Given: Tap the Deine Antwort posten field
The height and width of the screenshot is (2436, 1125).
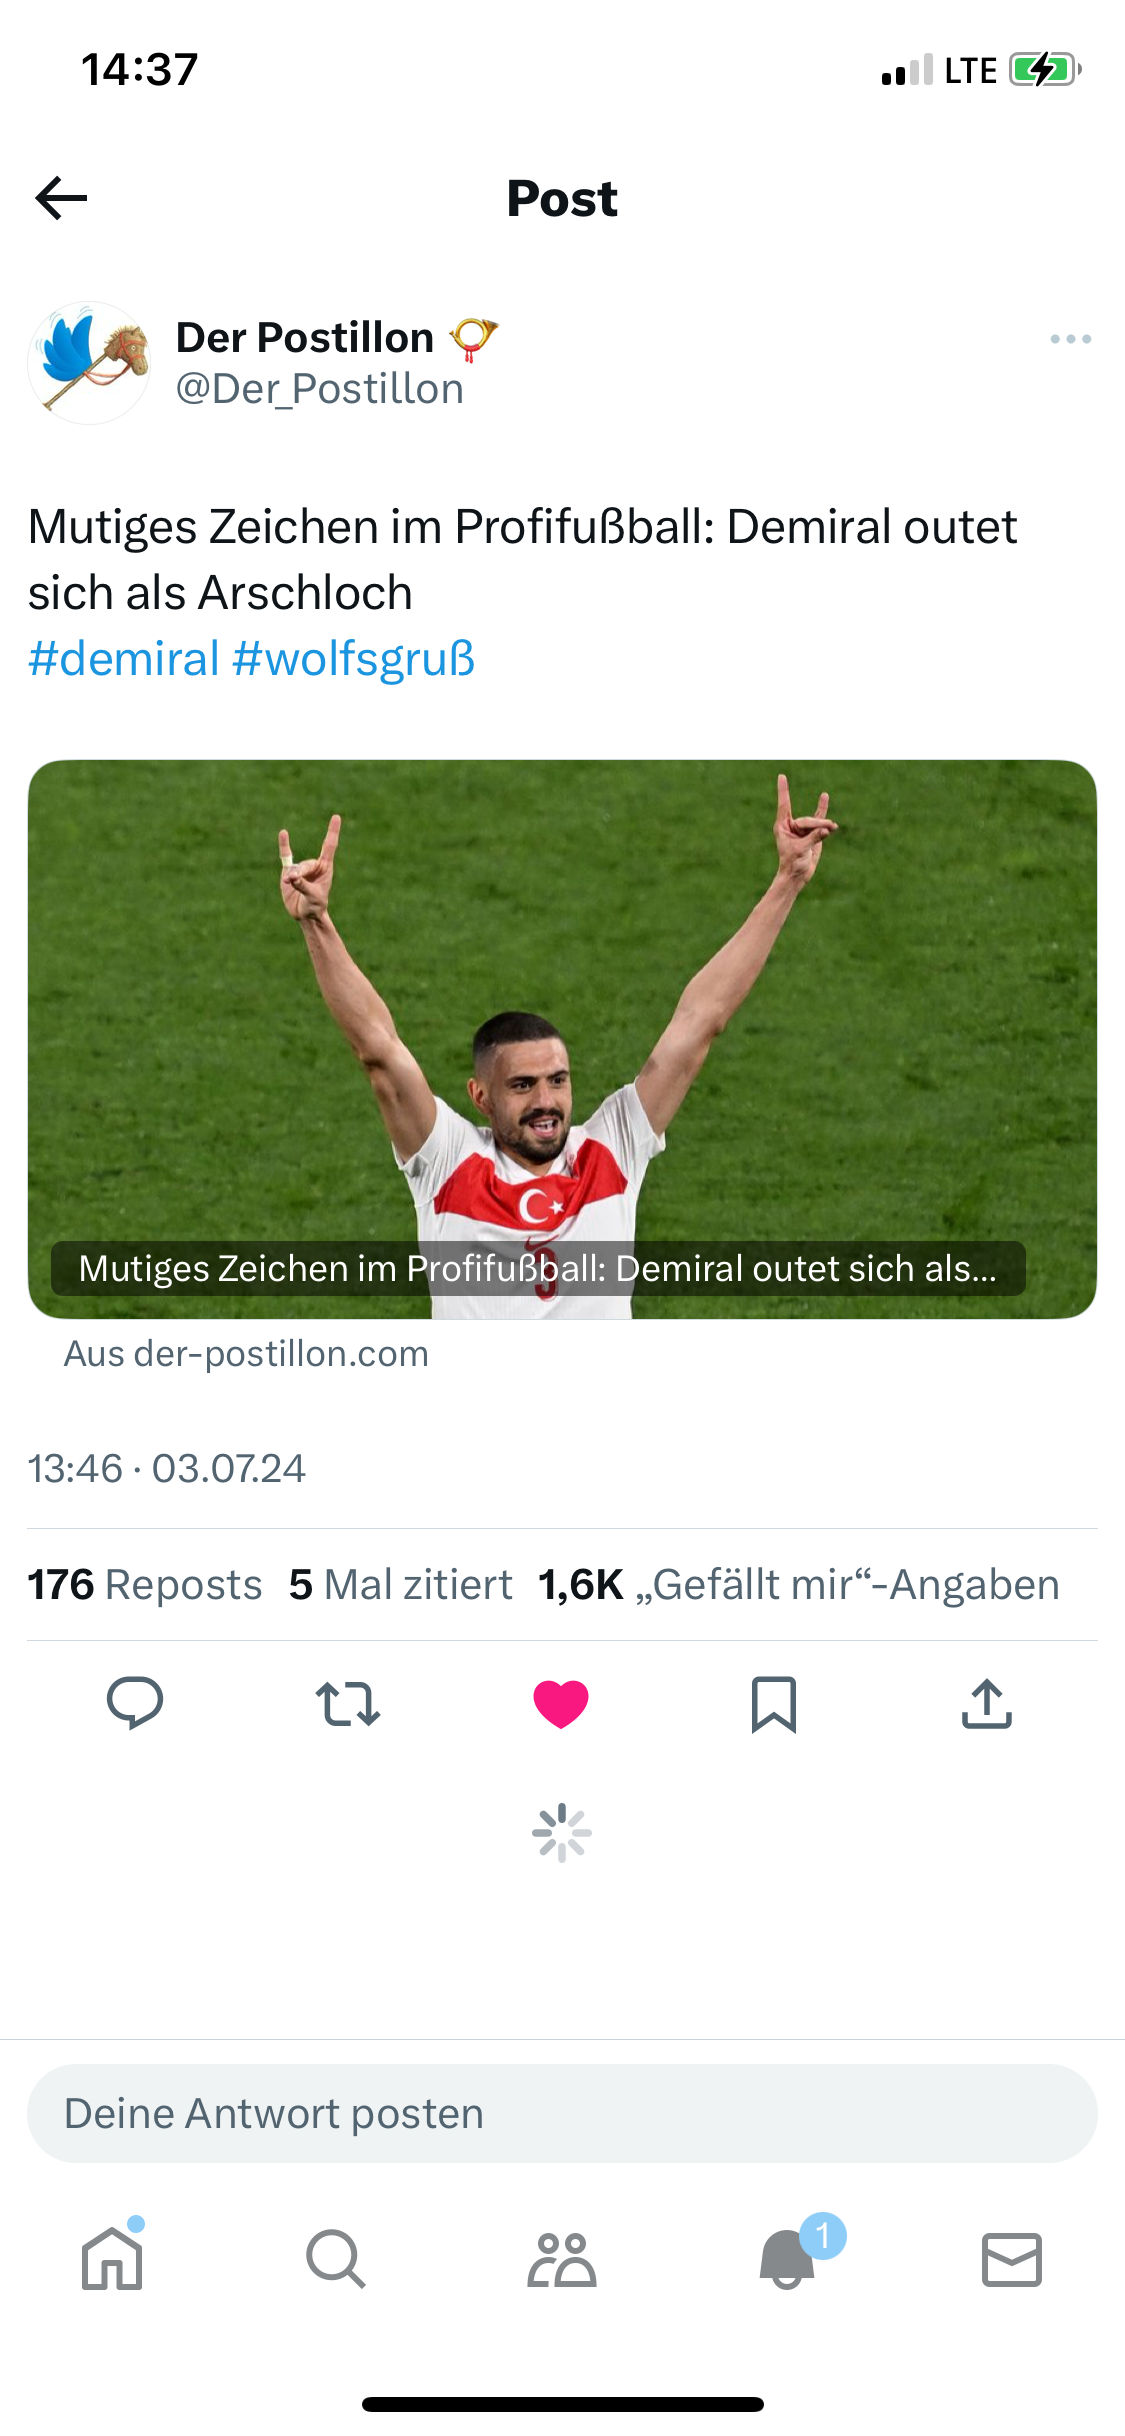Looking at the screenshot, I should 562,2114.
